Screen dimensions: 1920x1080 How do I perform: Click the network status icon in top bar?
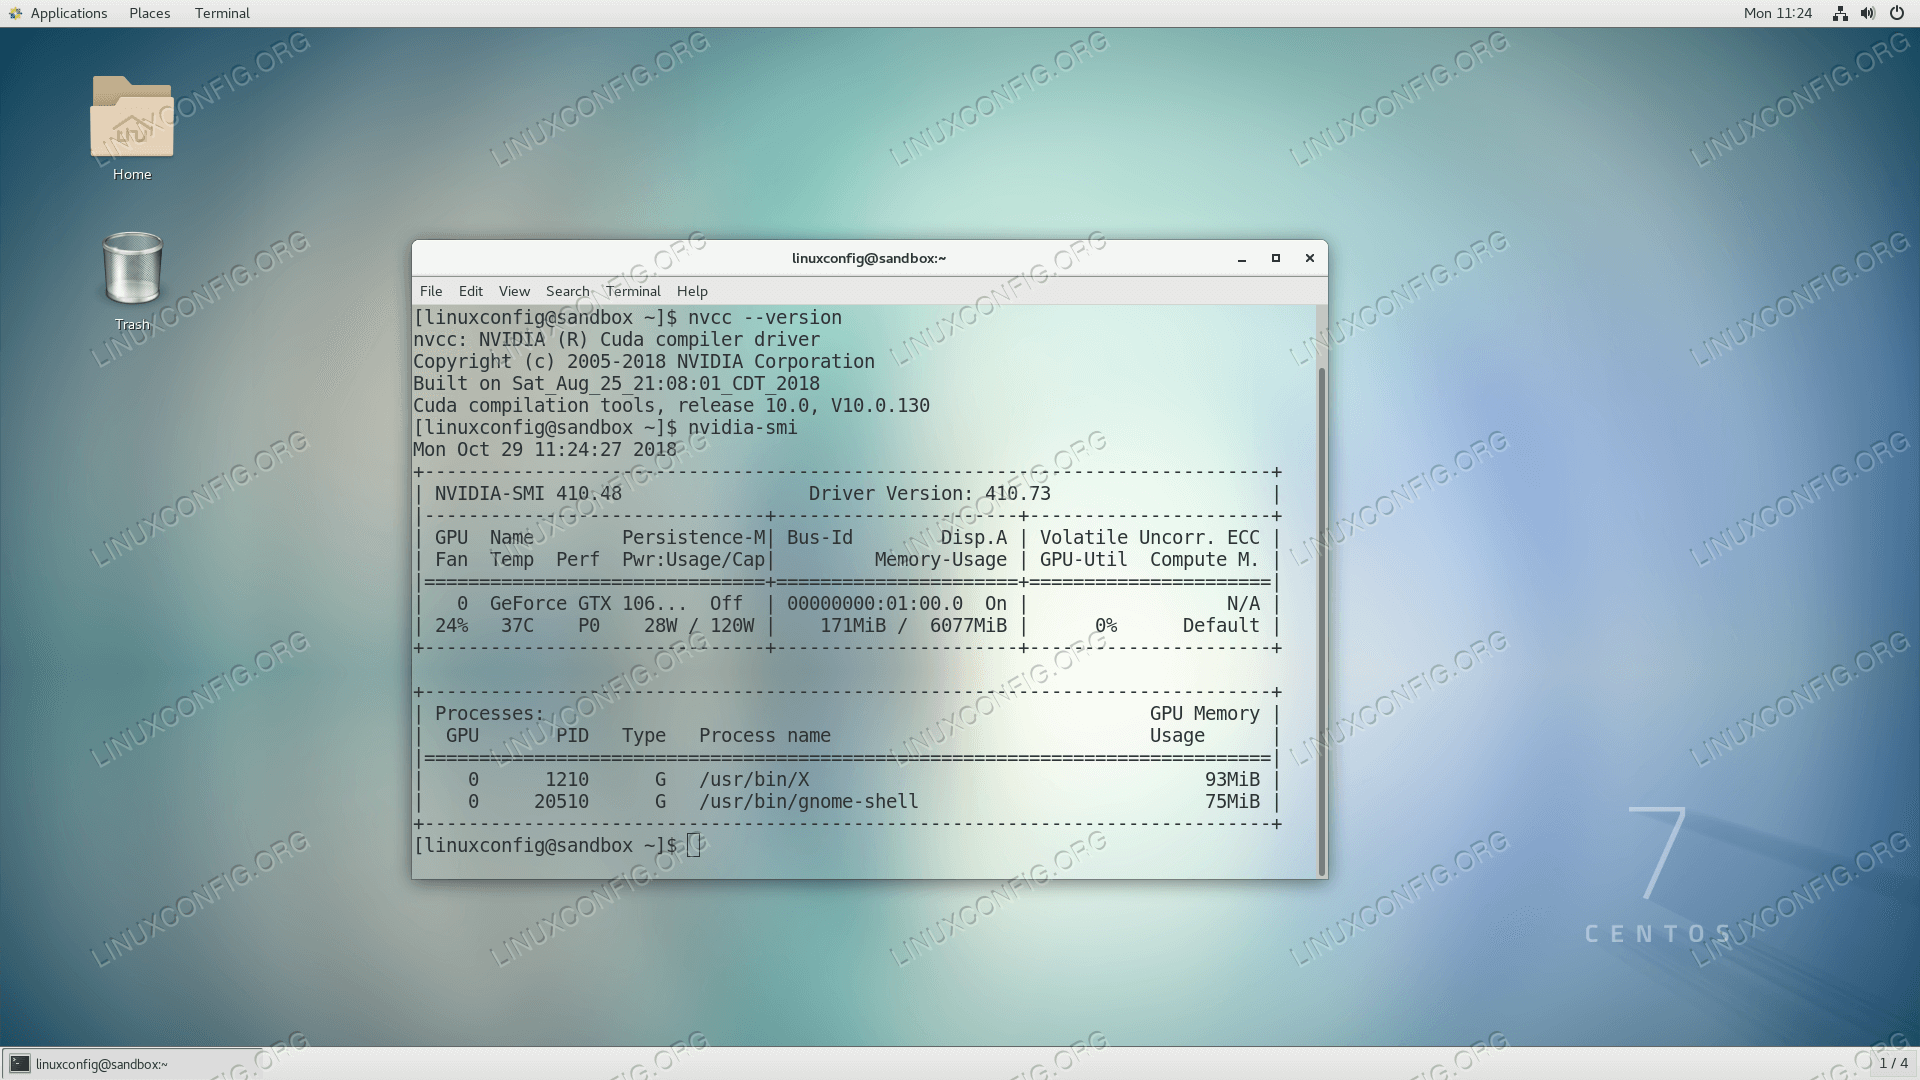pos(1839,13)
